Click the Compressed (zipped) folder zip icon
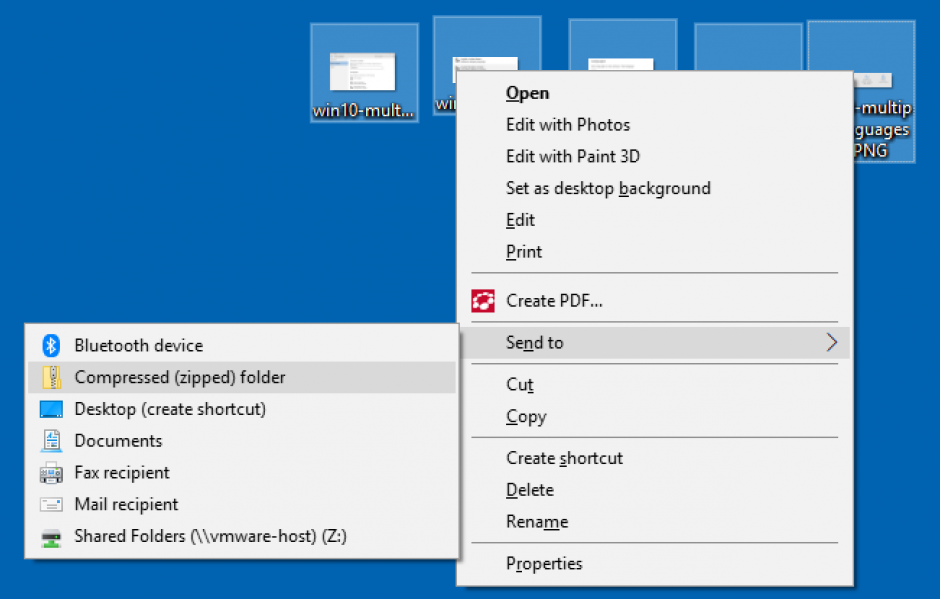 53,376
